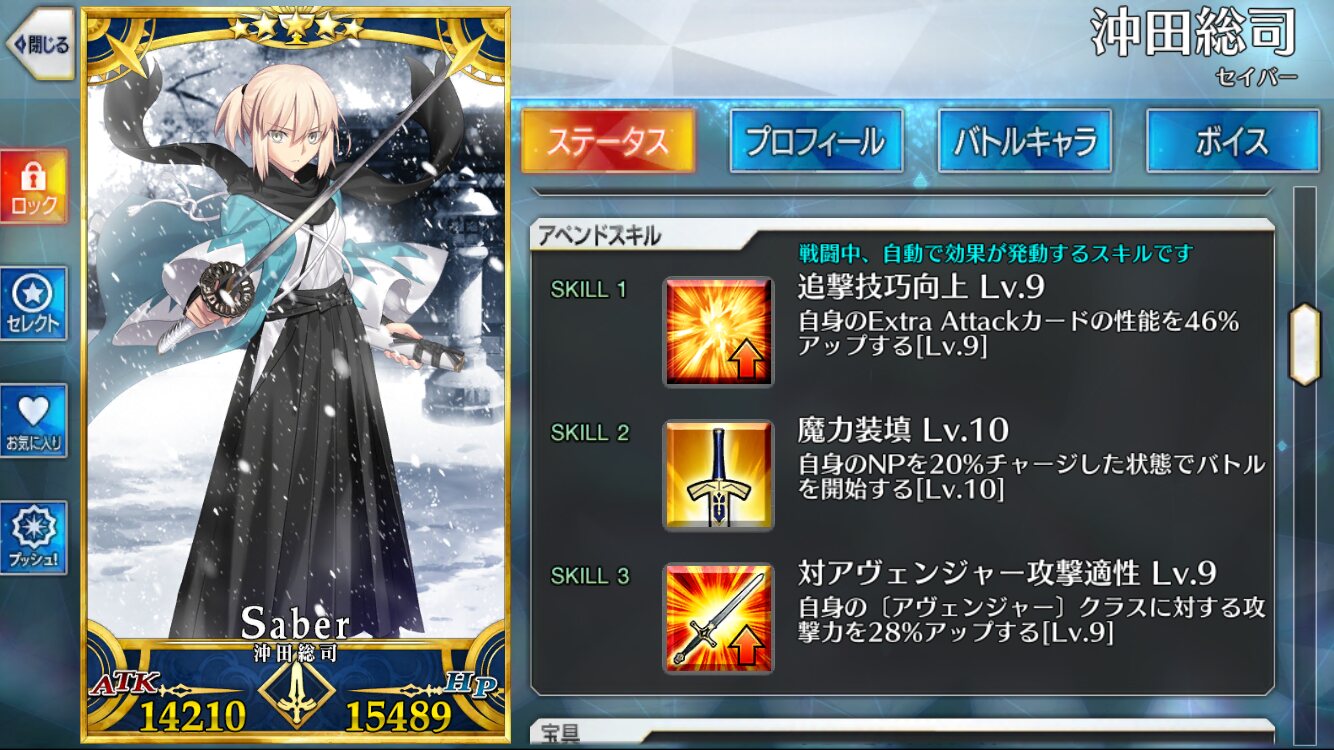Toggle the ロック lock button
This screenshot has width=1334, height=750.
click(34, 187)
